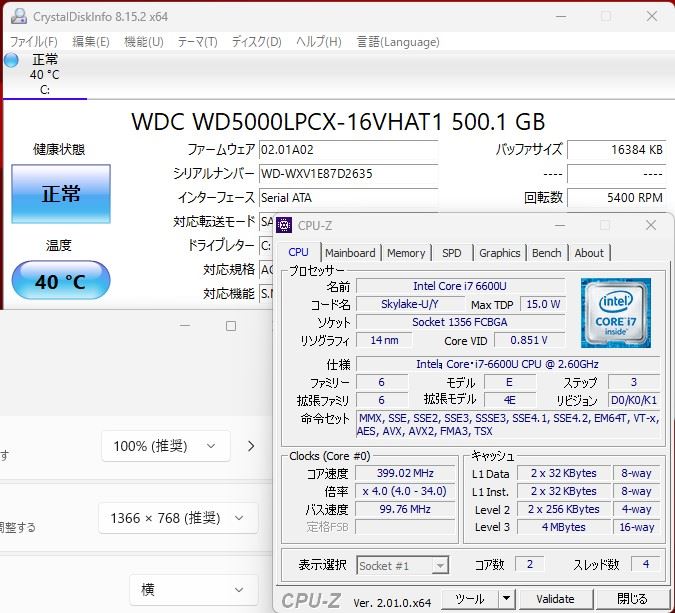Click the Skylake-U/Y code name value
This screenshot has height=613, width=675.
click(410, 304)
